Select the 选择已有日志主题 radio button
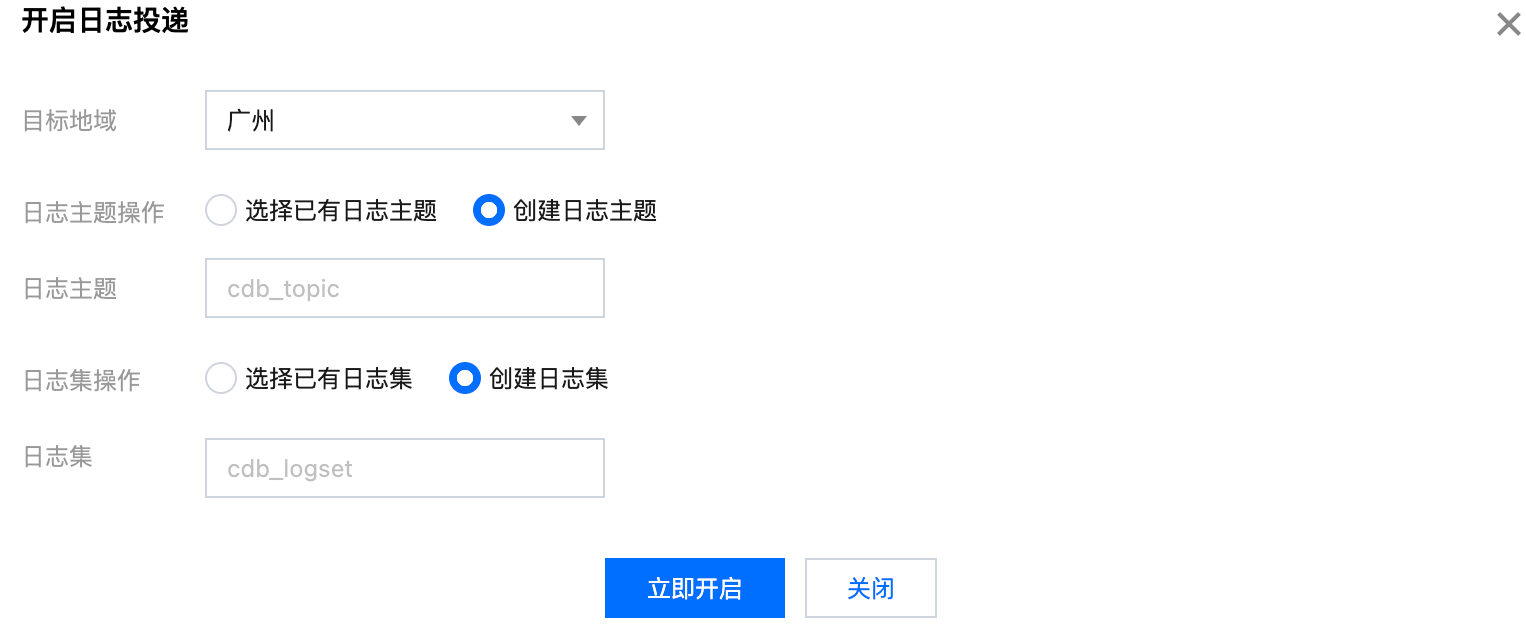The height and width of the screenshot is (628, 1526). pos(220,211)
